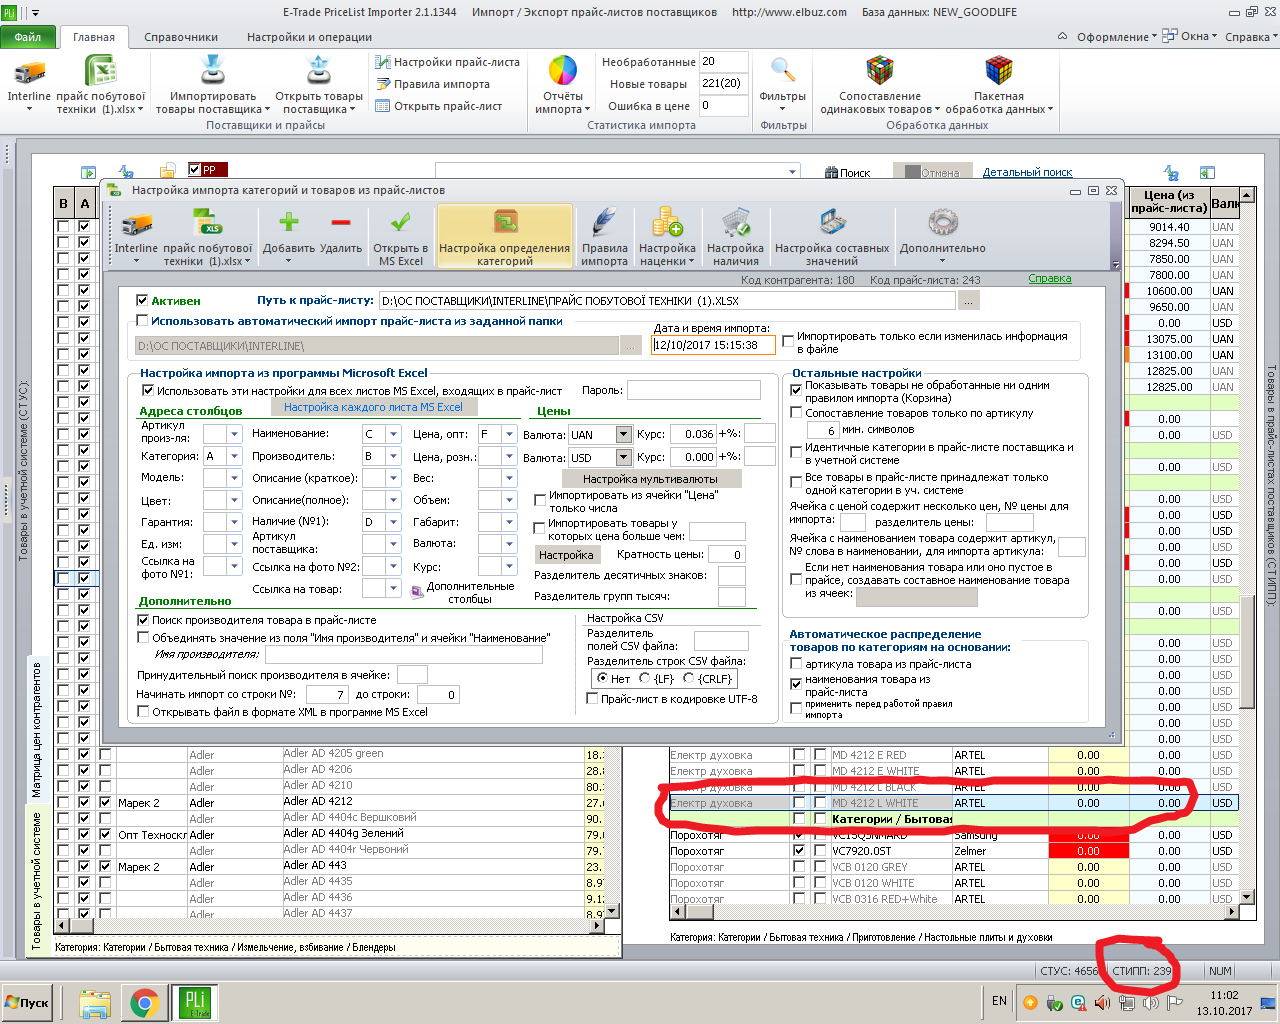Open 'Настройка составных значений' icon
This screenshot has height=1024, width=1280.
832,222
